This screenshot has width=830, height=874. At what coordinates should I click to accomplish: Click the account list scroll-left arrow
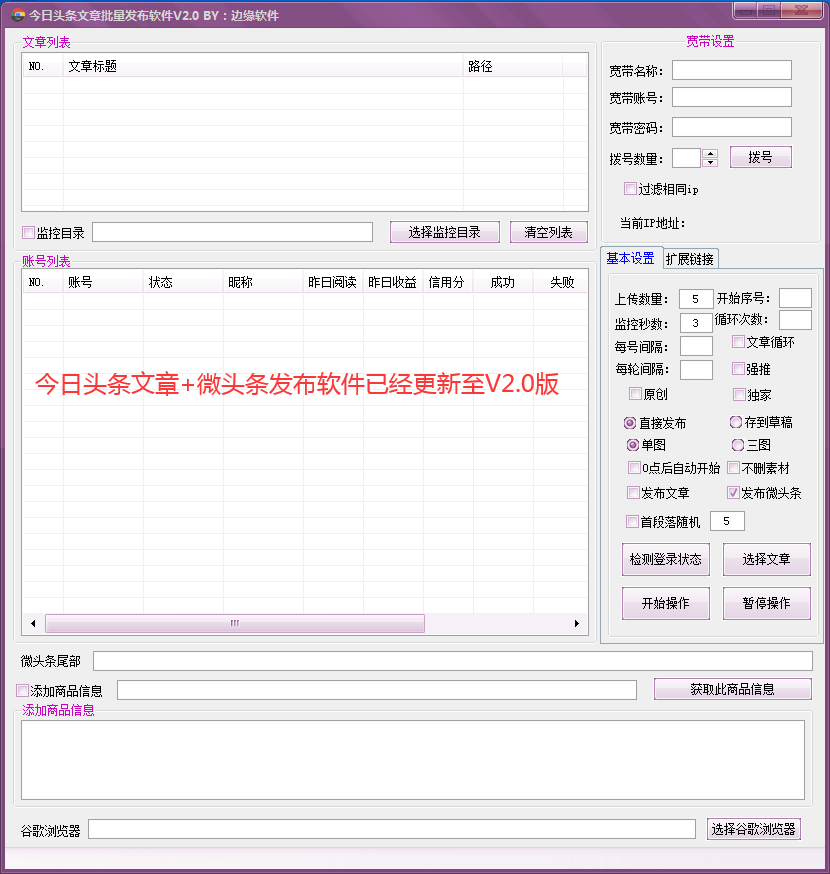[33, 623]
